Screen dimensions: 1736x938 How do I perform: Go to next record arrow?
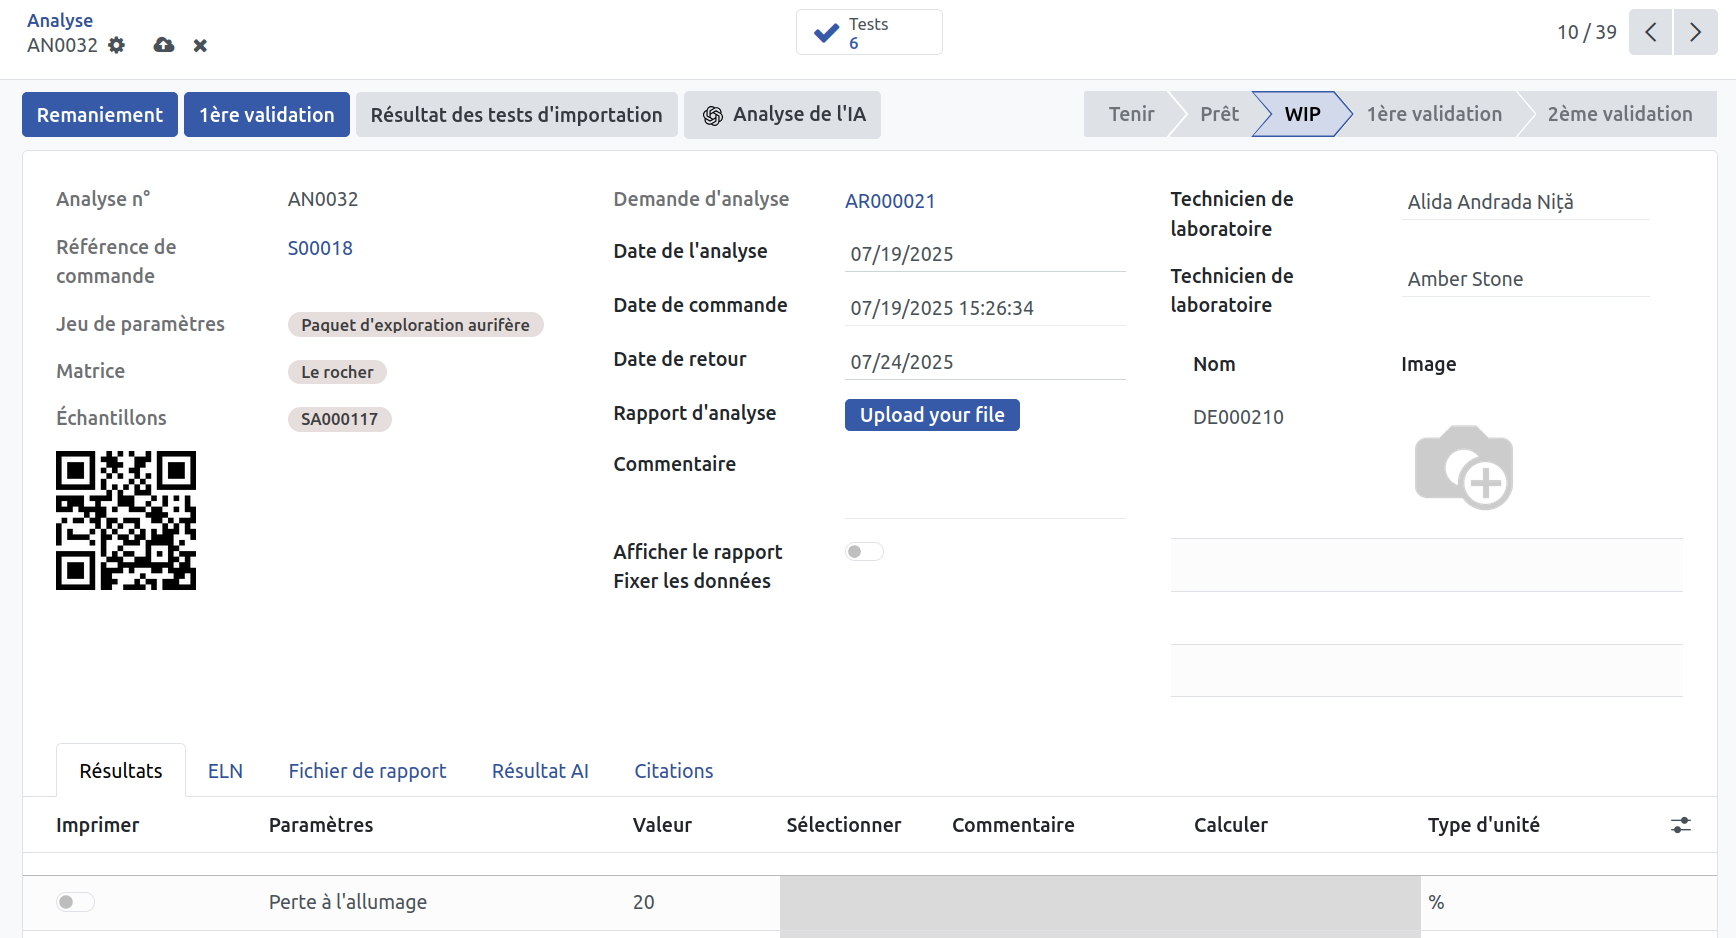tap(1696, 32)
